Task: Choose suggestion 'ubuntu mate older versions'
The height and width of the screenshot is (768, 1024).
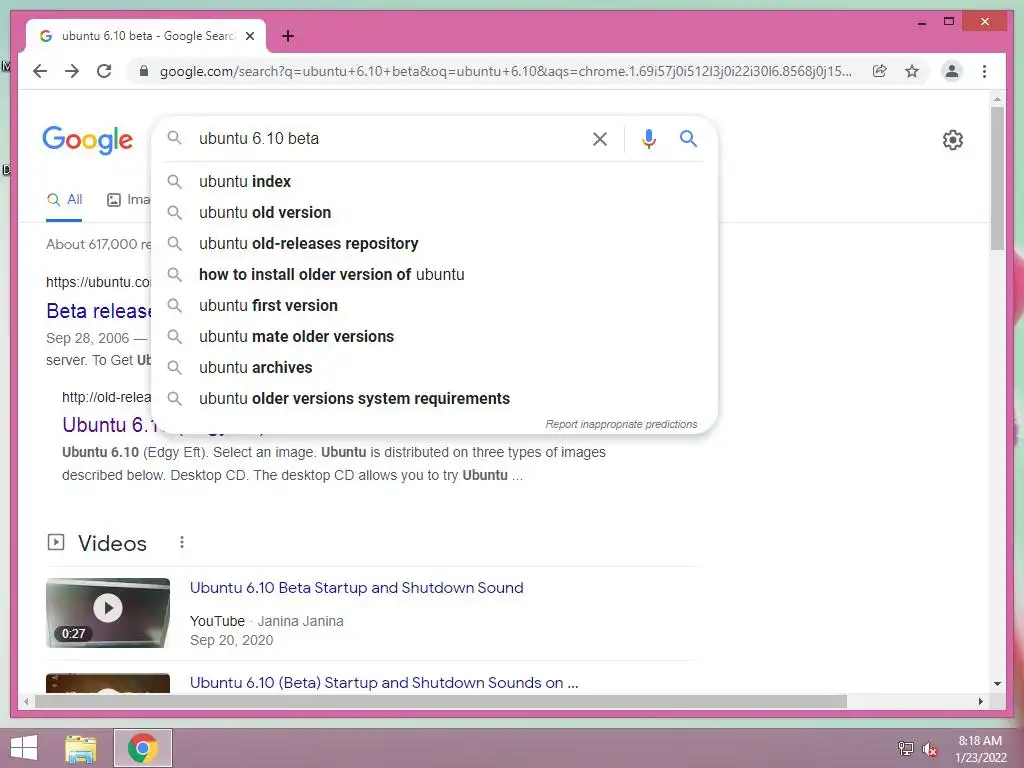Action: [434, 336]
